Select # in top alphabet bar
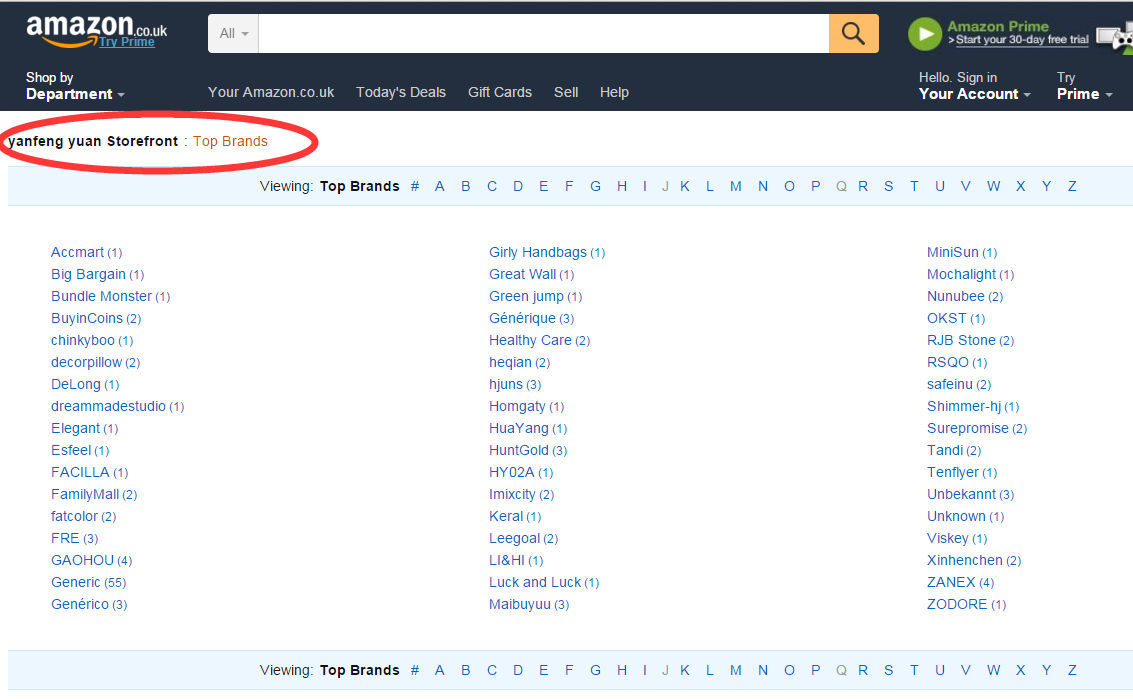The height and width of the screenshot is (699, 1133). (x=415, y=186)
